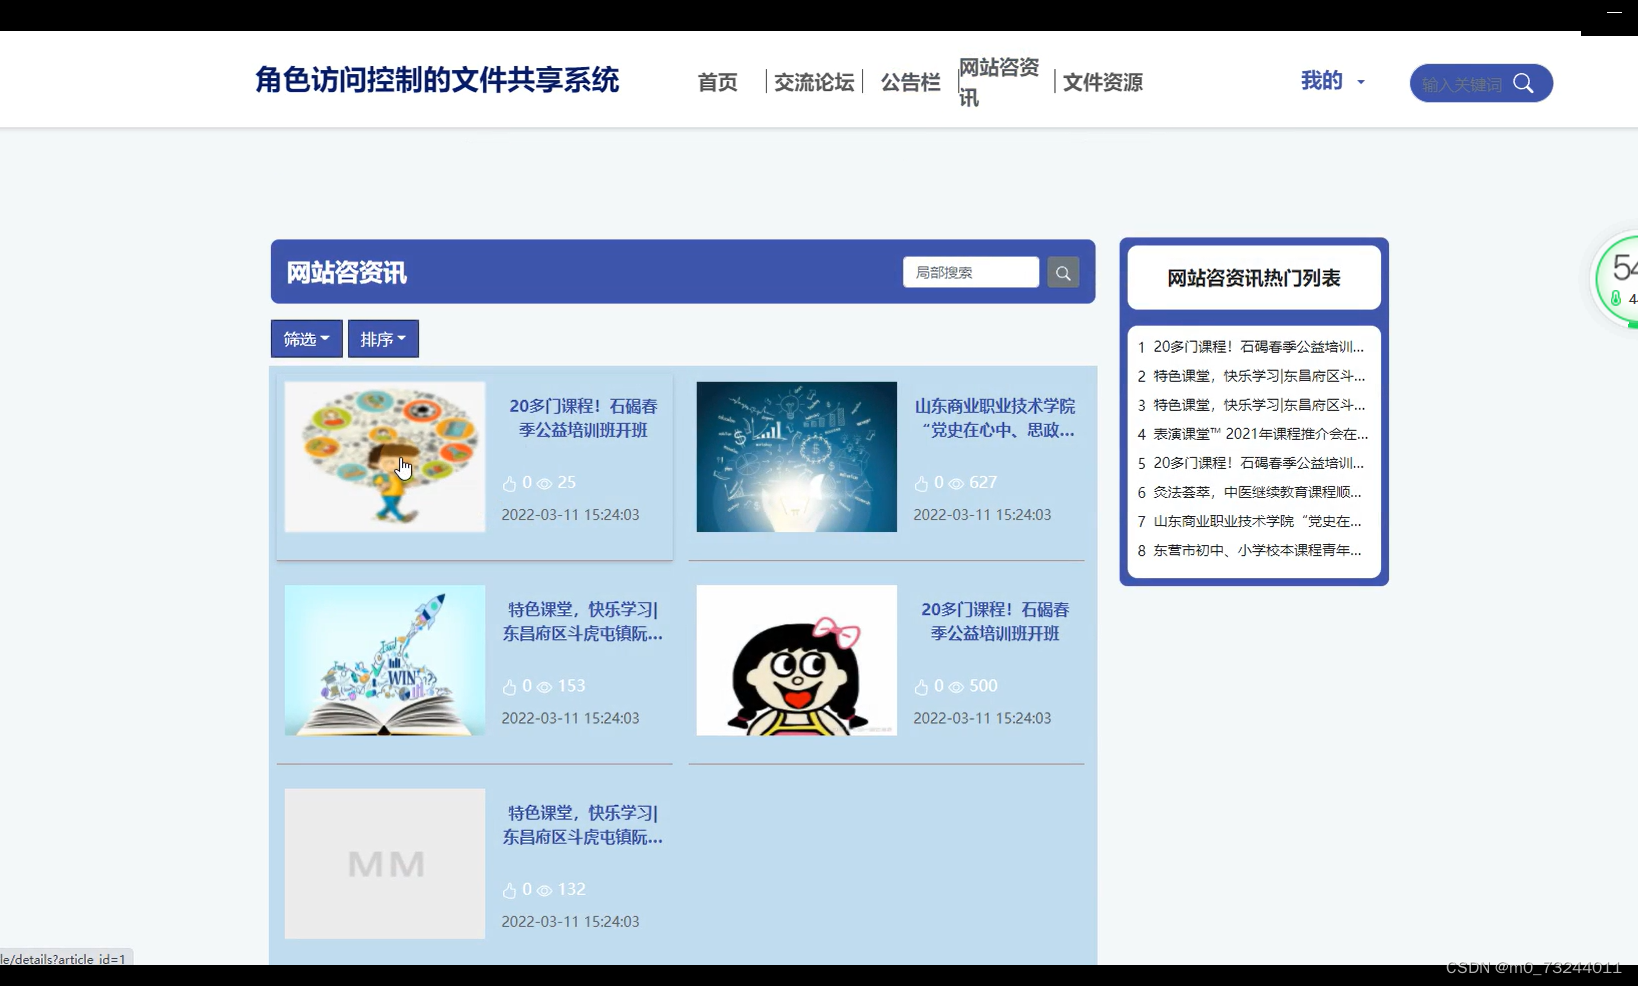The height and width of the screenshot is (986, 1638).
Task: Open article title 20多门课程 beside cartoon boy
Action: 583,418
